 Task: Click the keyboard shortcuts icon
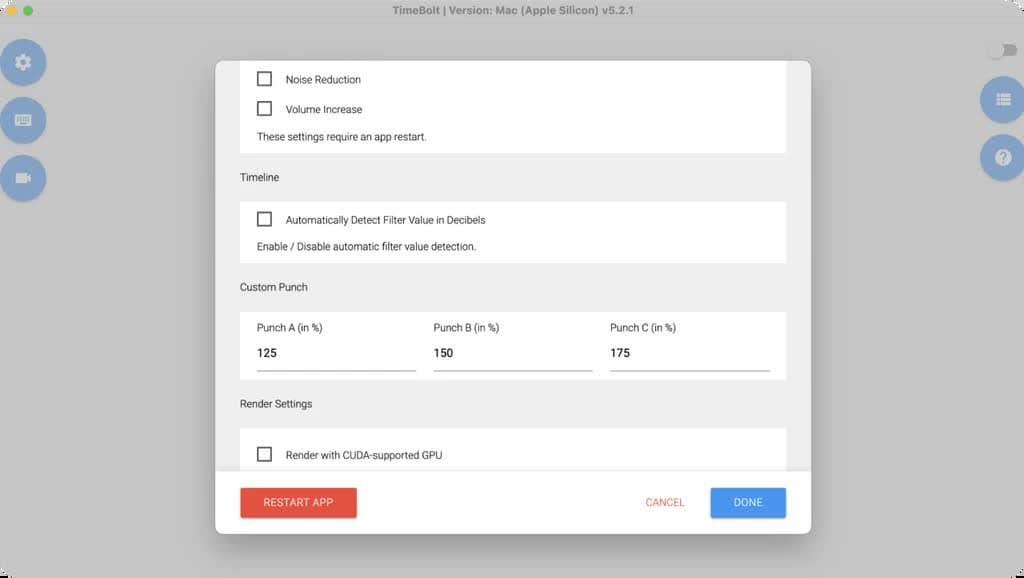pos(22,120)
